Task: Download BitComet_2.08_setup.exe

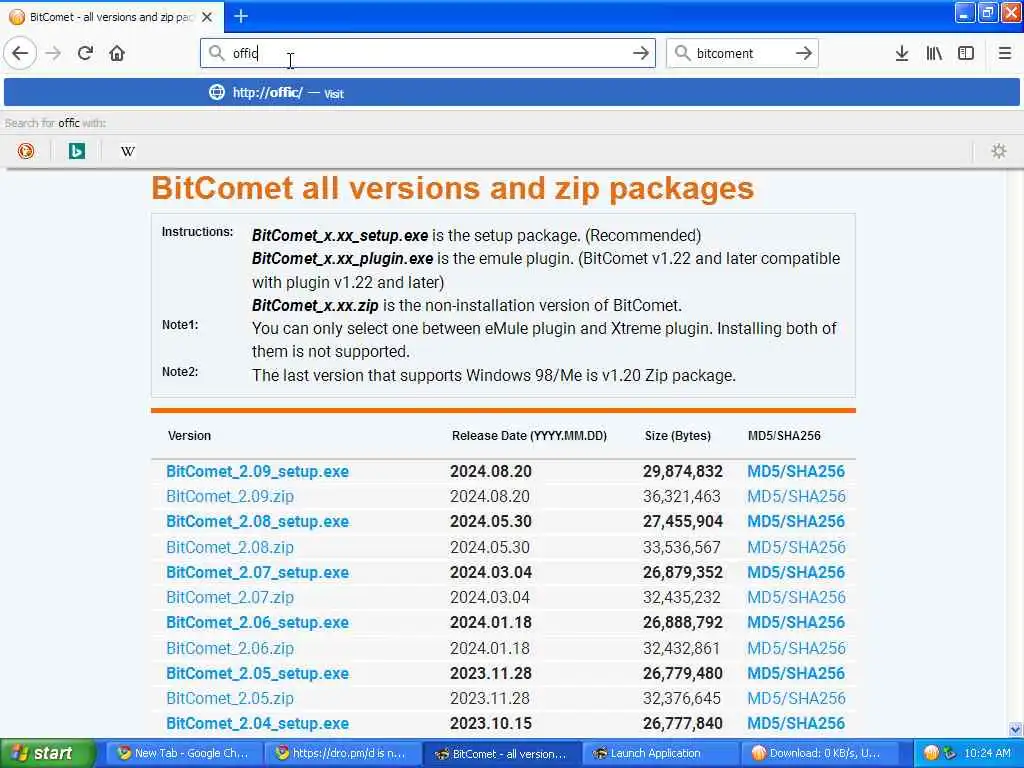Action: pos(257,522)
